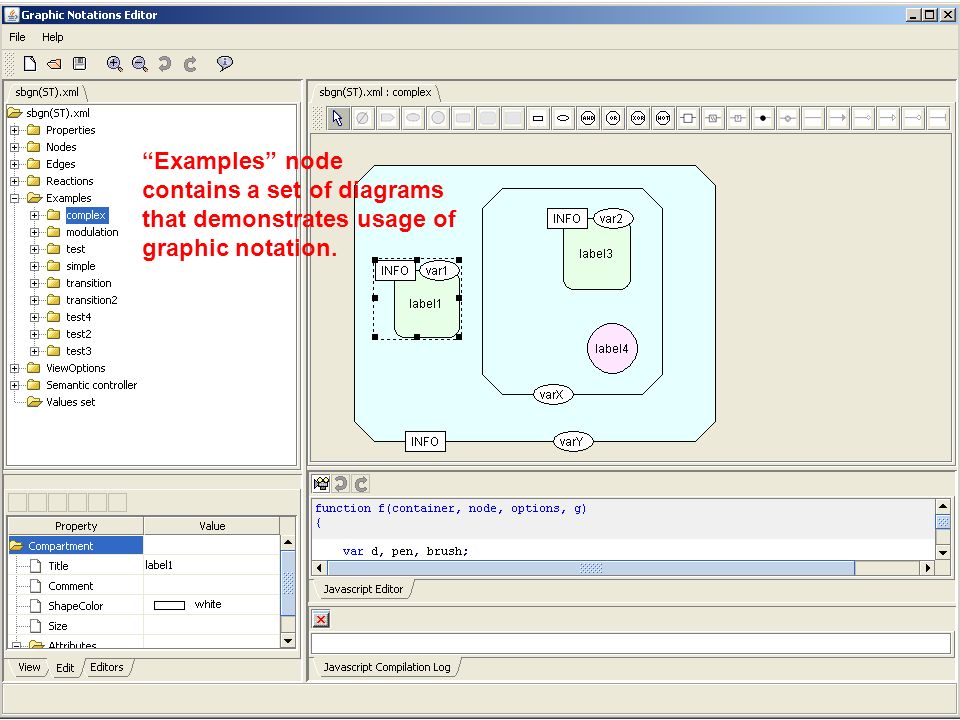Choose the diamond-ended edge tool
The height and width of the screenshot is (720, 960).
click(863, 118)
